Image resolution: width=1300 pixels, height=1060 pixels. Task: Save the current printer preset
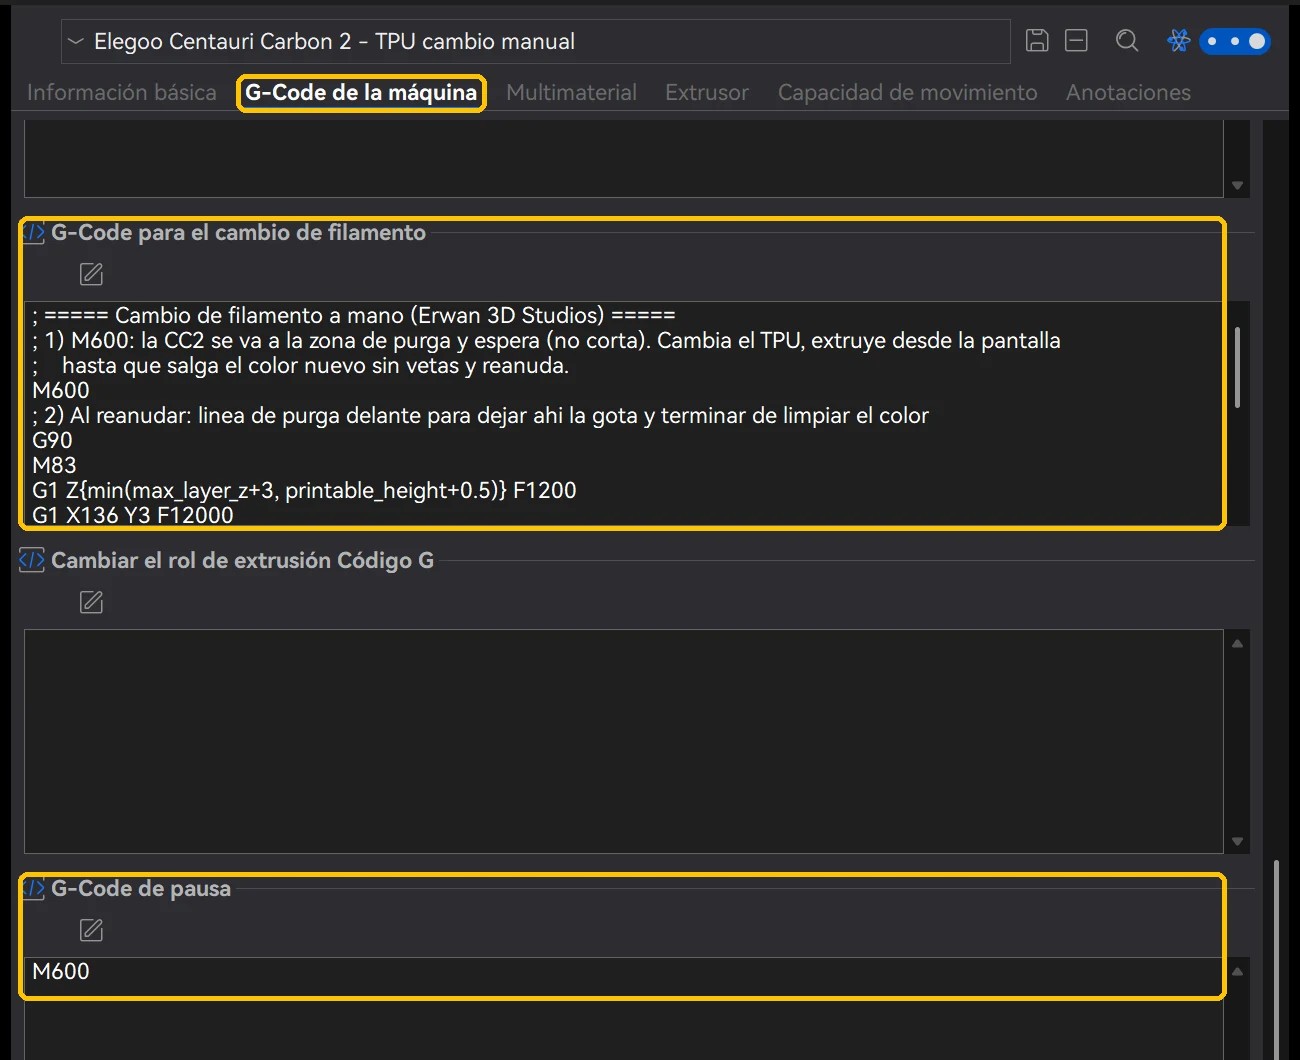point(1037,41)
